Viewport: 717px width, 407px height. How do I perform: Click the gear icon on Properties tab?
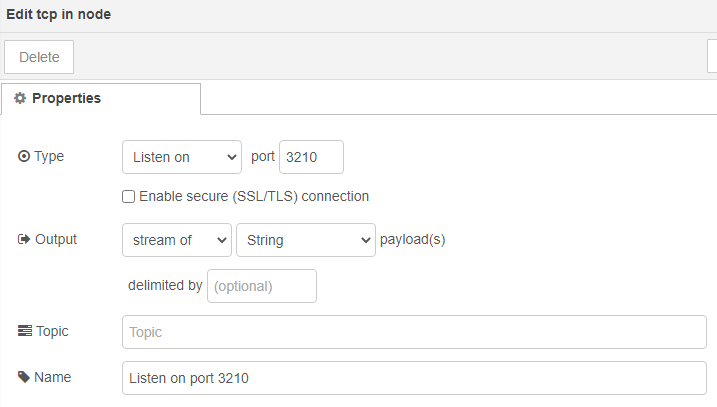pyautogui.click(x=20, y=99)
